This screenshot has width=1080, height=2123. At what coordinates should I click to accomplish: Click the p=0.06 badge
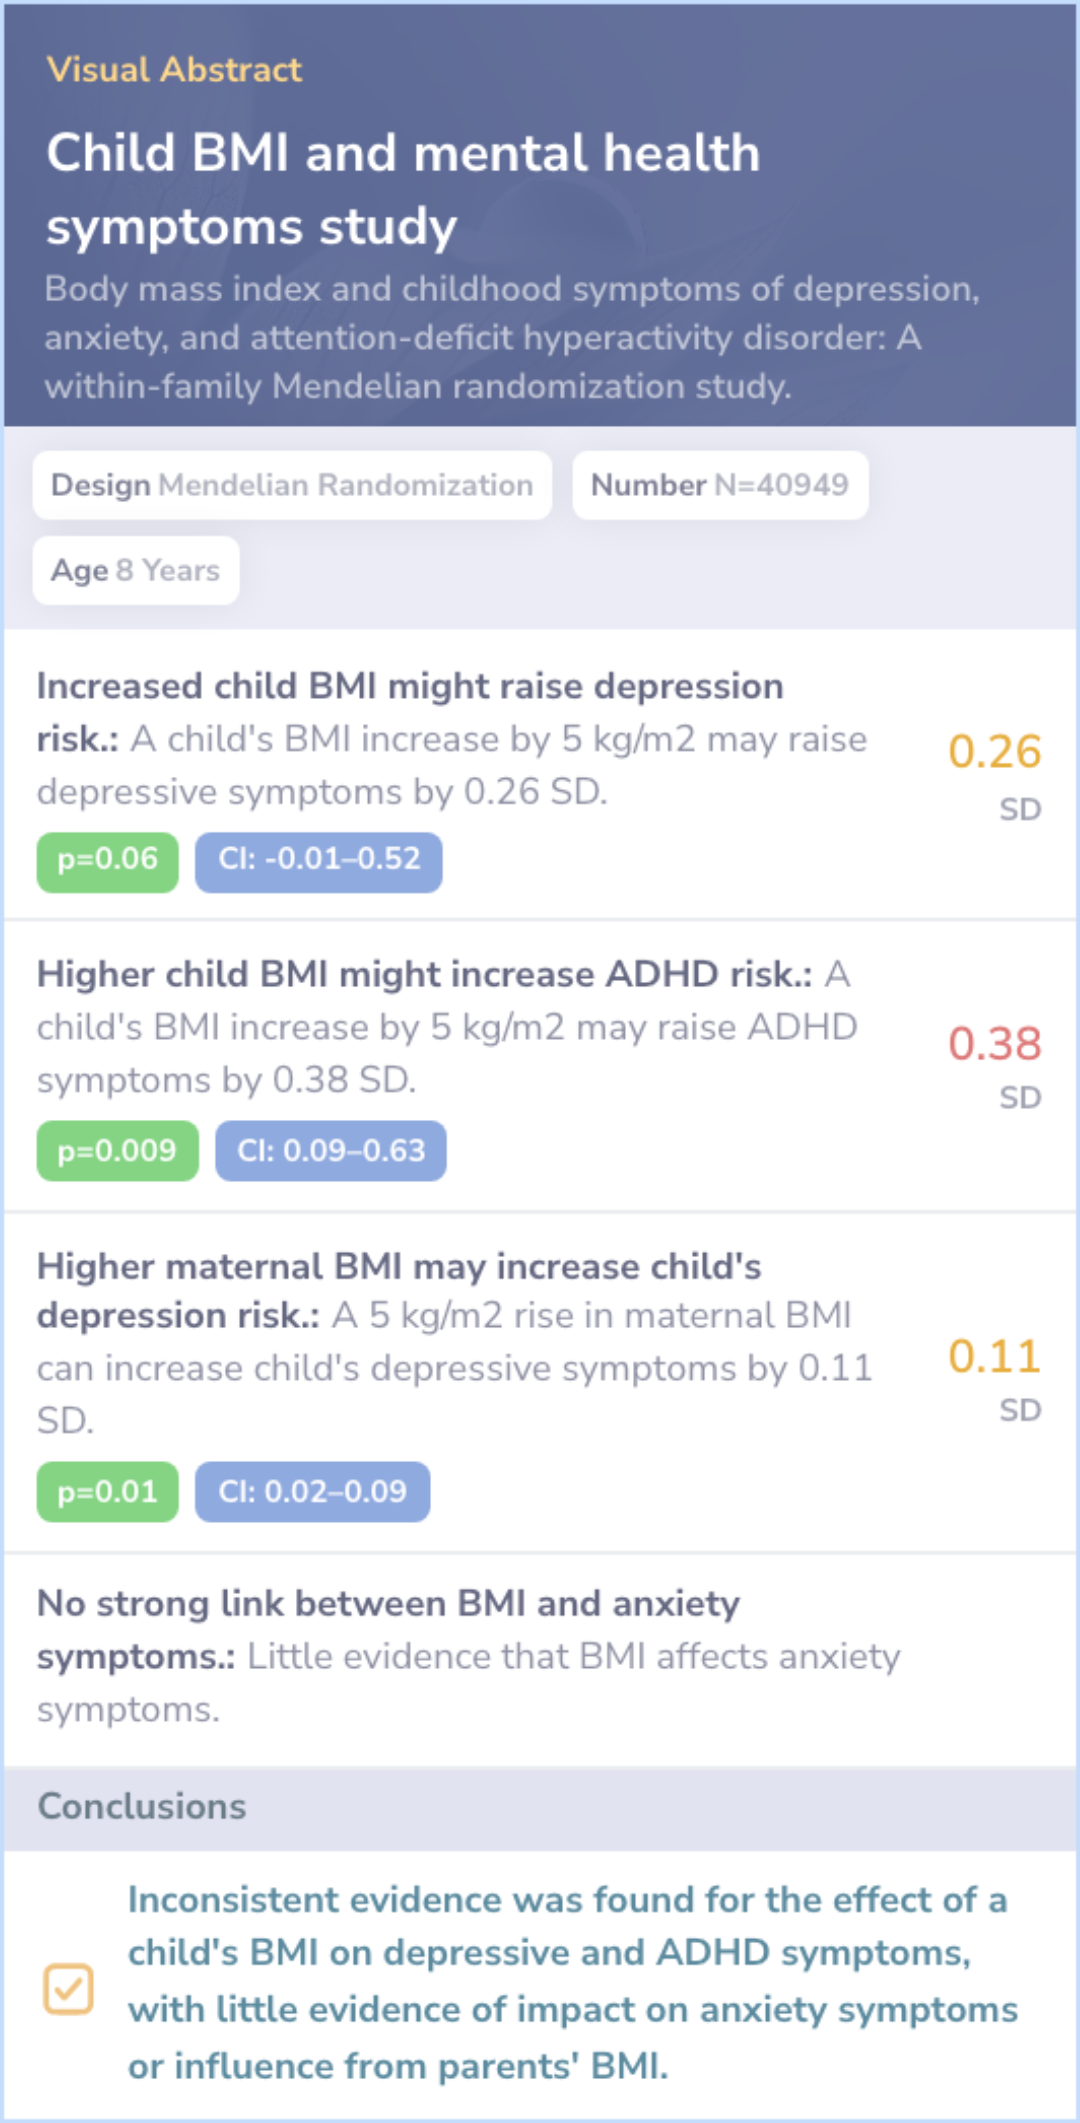pyautogui.click(x=108, y=860)
